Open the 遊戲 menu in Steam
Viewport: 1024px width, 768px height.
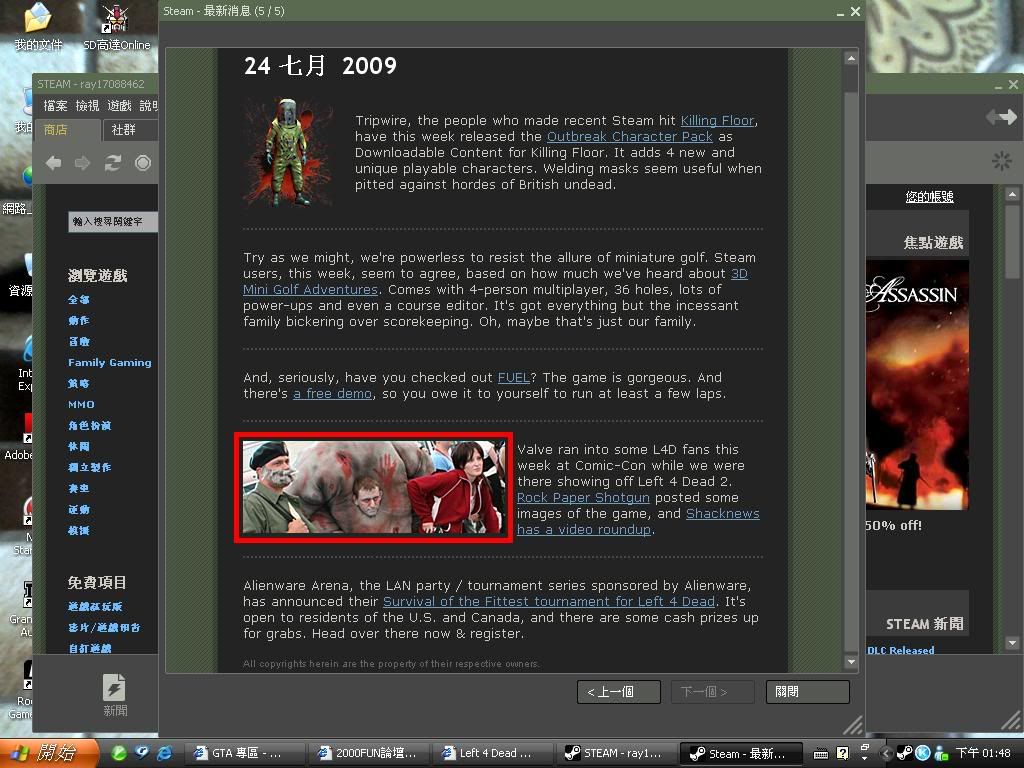(119, 106)
